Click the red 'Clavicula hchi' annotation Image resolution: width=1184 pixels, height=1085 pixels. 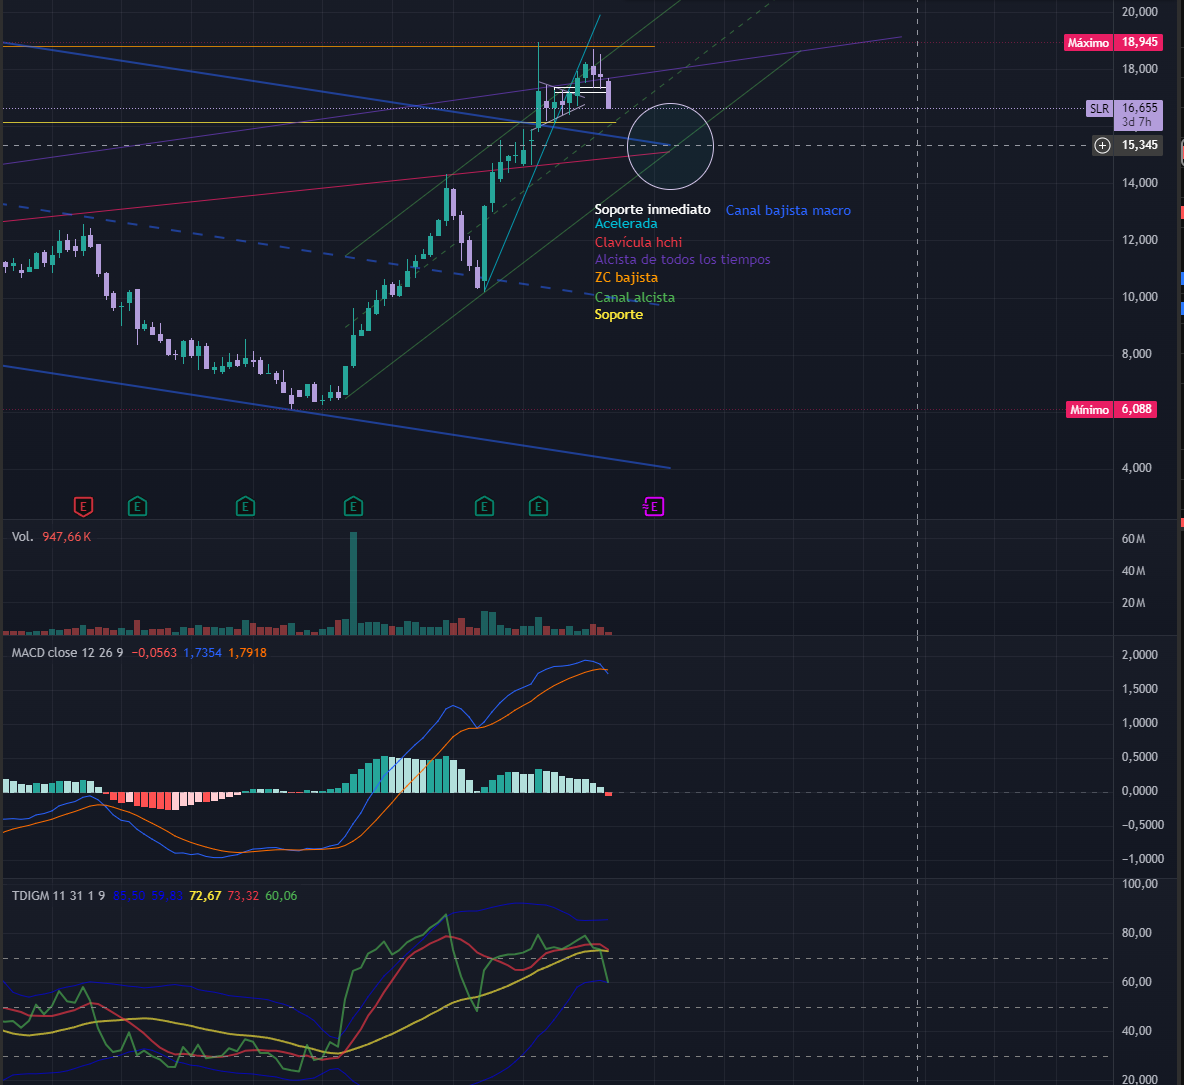[x=638, y=243]
